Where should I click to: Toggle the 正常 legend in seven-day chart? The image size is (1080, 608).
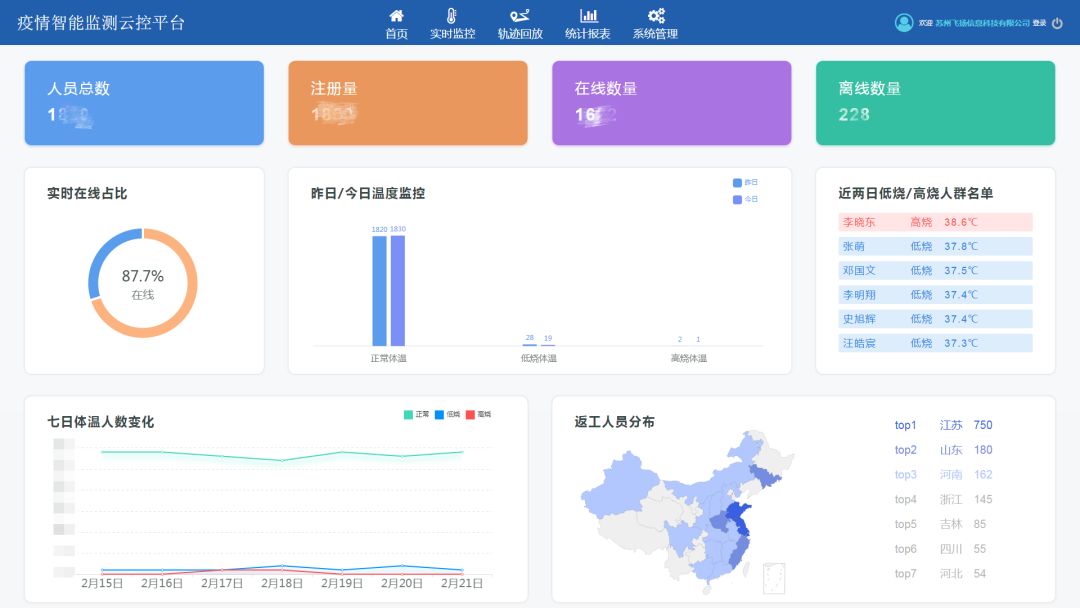pyautogui.click(x=416, y=414)
